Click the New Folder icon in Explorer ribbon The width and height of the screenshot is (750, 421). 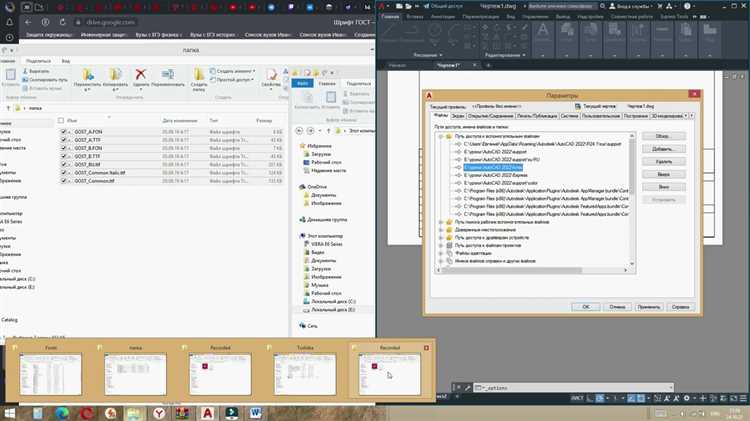click(x=199, y=73)
